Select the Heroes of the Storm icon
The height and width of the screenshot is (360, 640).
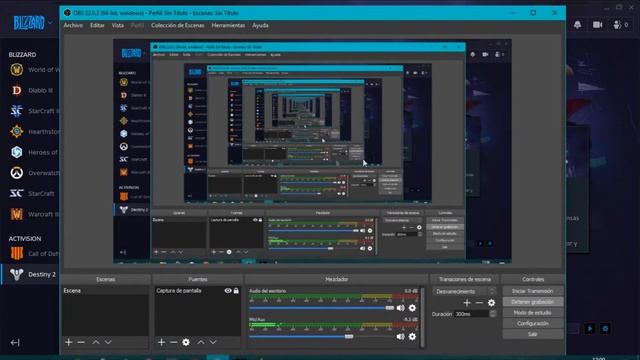pyautogui.click(x=16, y=152)
